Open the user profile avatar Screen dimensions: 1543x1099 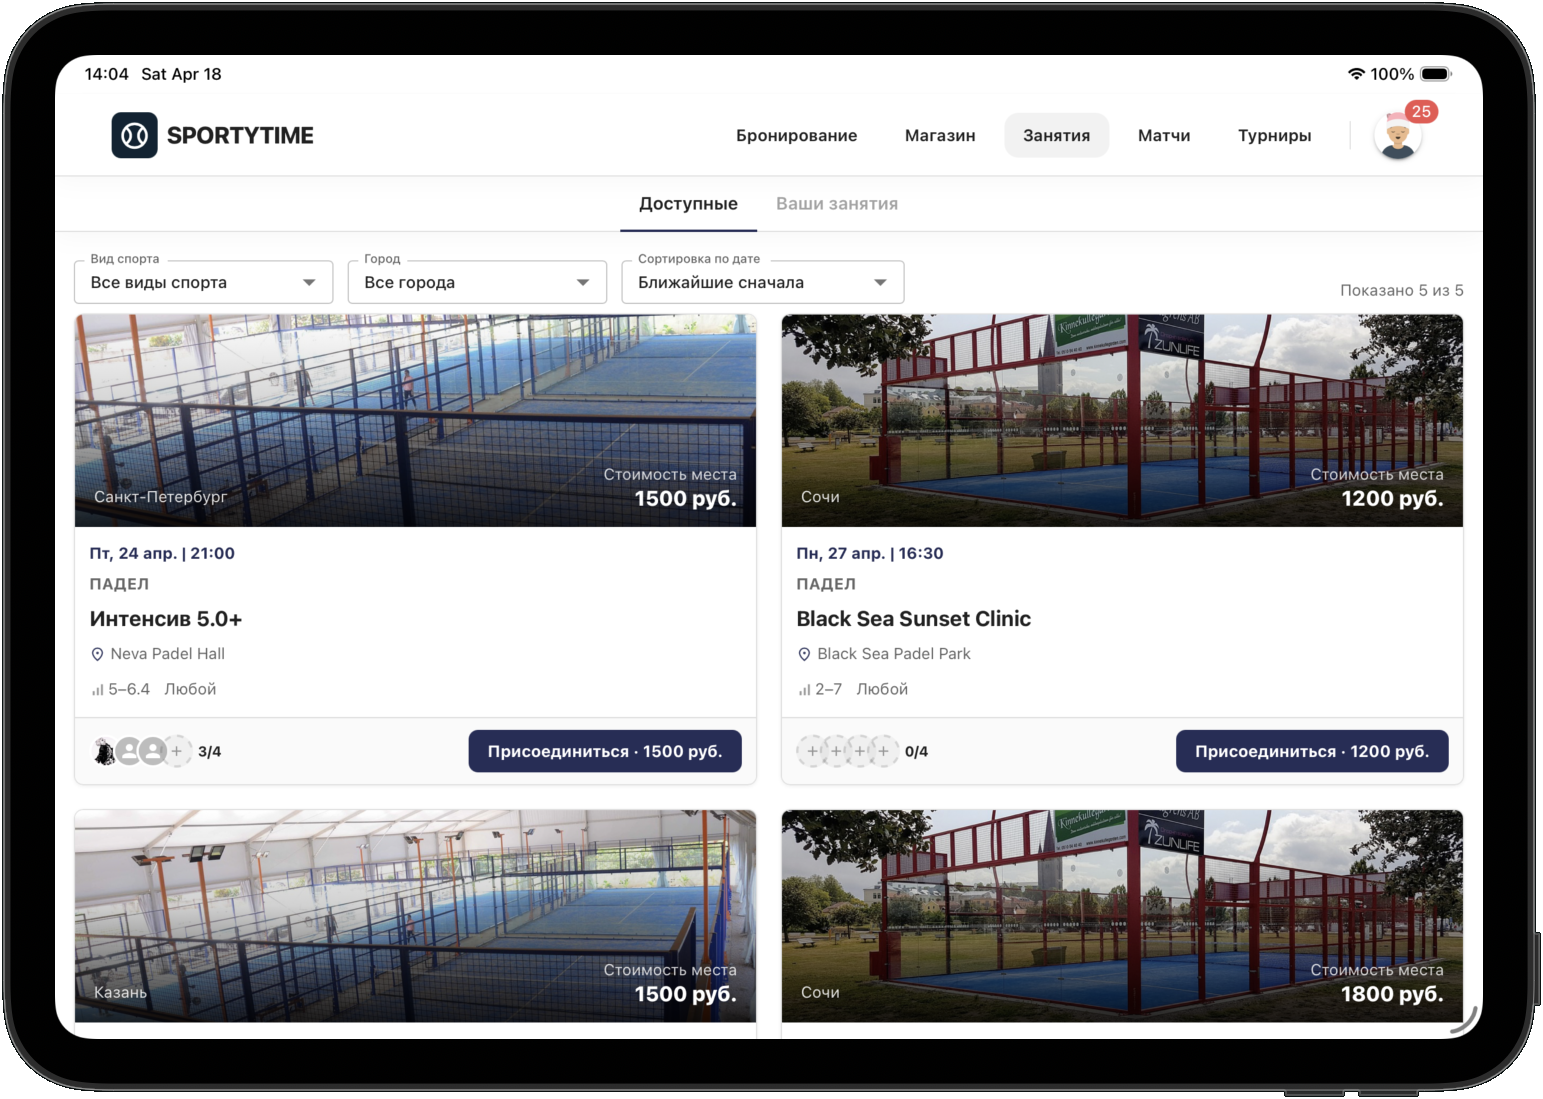click(1397, 138)
